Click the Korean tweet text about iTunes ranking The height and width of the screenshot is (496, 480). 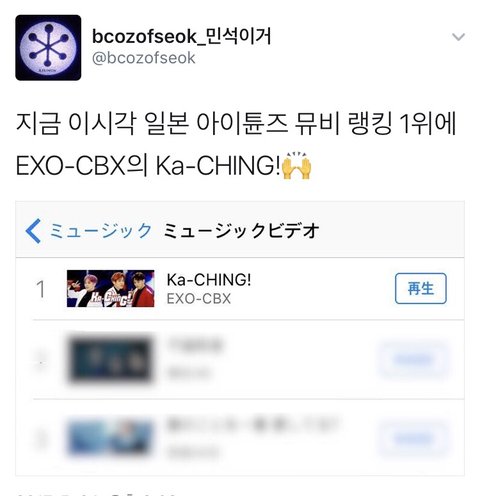click(x=236, y=144)
